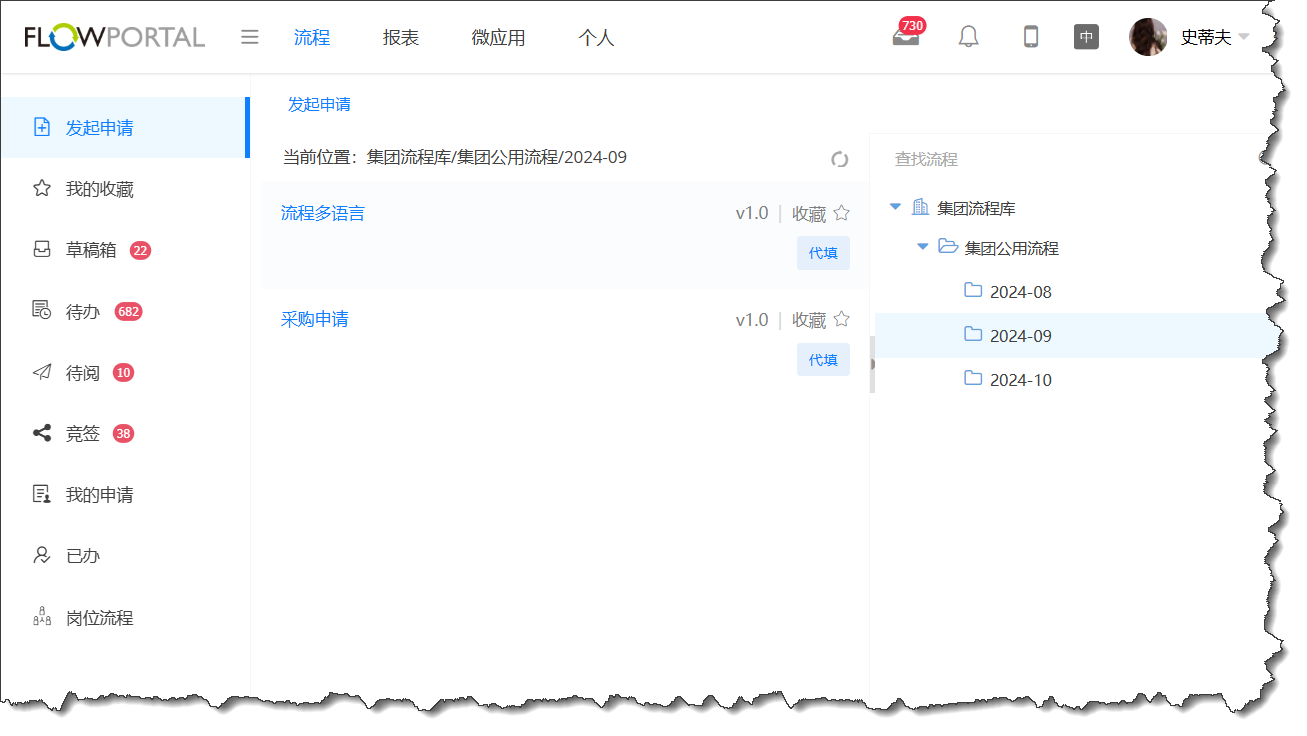Open the 微应用 menu item

[x=497, y=37]
